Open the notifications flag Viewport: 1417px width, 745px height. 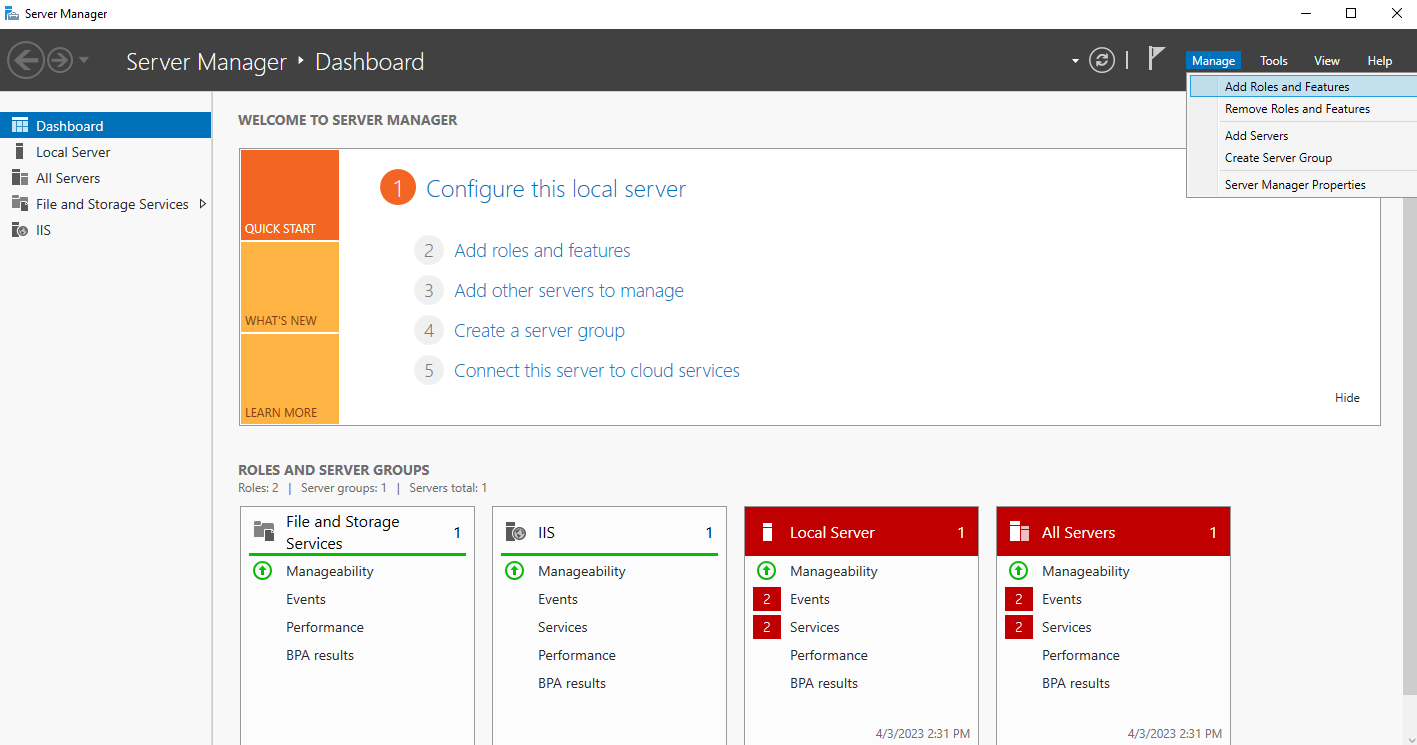1156,59
